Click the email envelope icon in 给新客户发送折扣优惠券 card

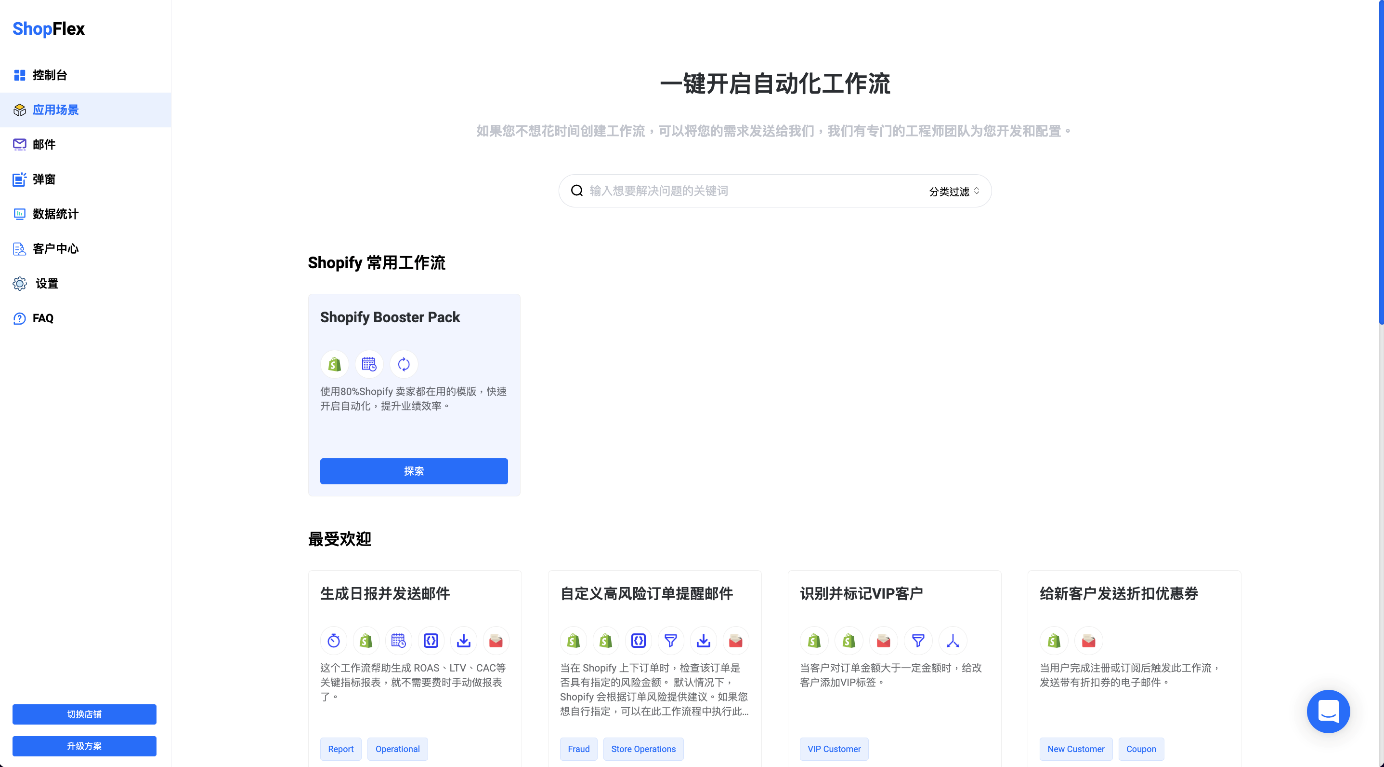click(x=1088, y=640)
